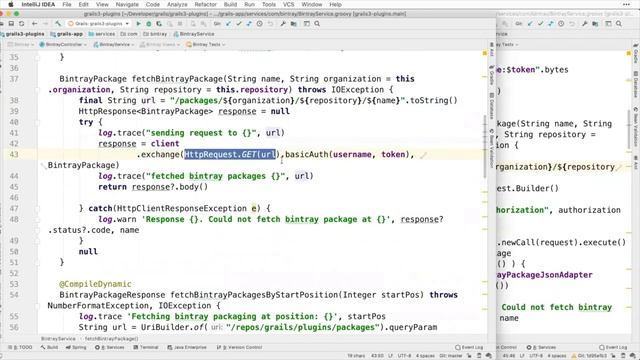Open the Apple menu
Image resolution: width=640 pixels, height=360 pixels.
pyautogui.click(x=11, y=4)
